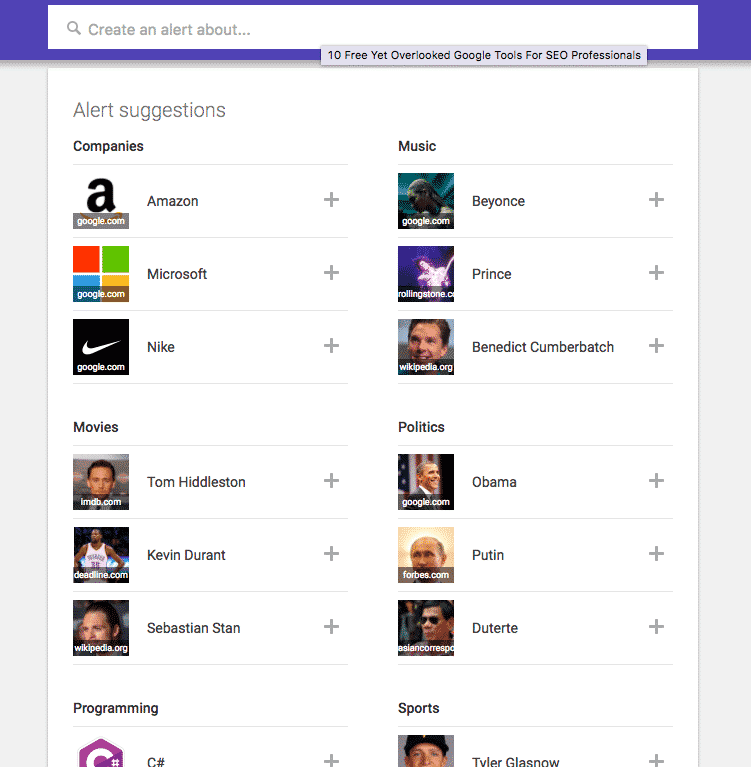Viewport: 751px width, 767px height.
Task: Select the 'Benedict Cumberbatch' suggestion text
Action: [x=543, y=347]
